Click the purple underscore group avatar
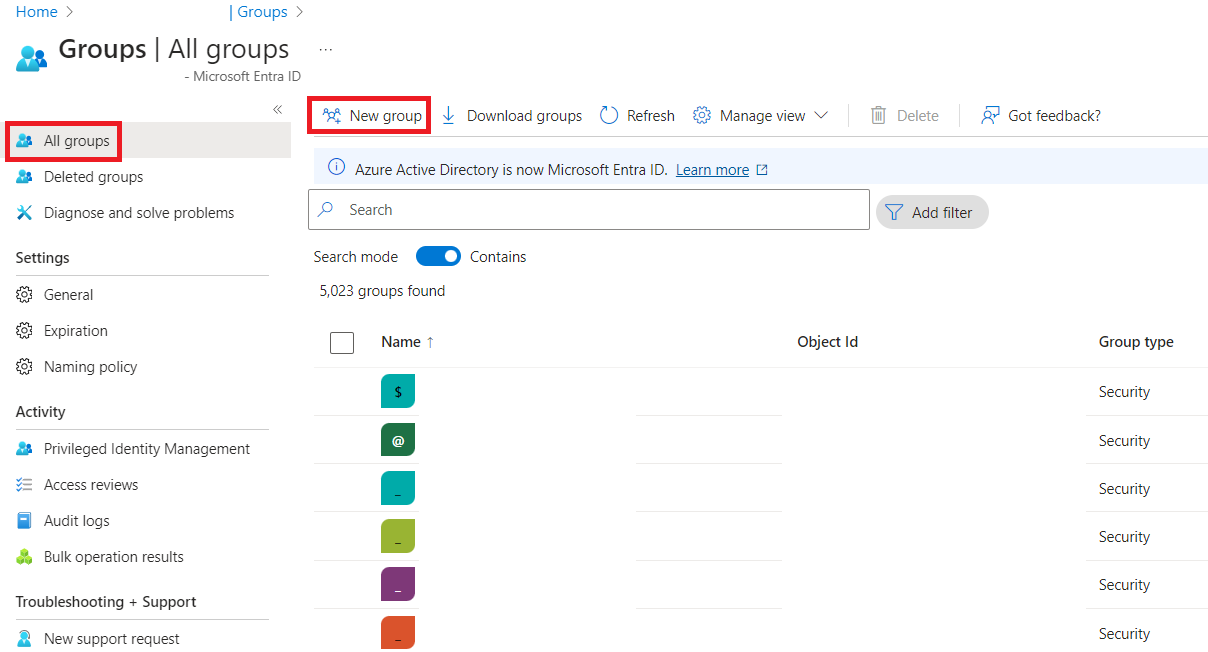The image size is (1208, 652). click(398, 584)
